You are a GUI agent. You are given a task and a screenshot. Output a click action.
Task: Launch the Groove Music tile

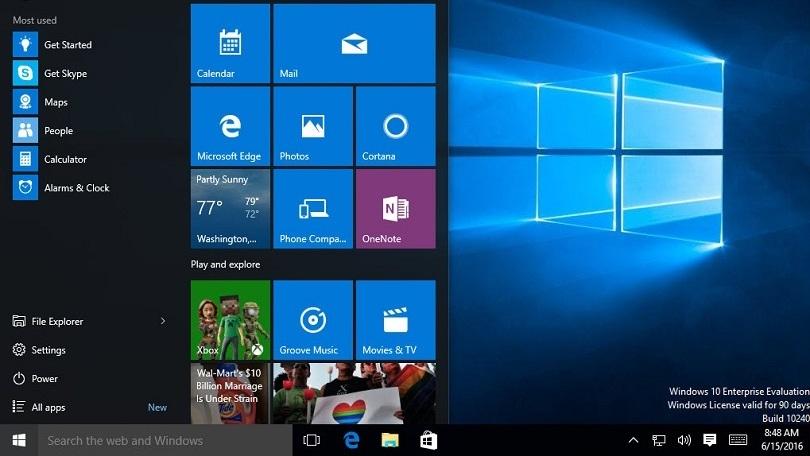point(313,320)
